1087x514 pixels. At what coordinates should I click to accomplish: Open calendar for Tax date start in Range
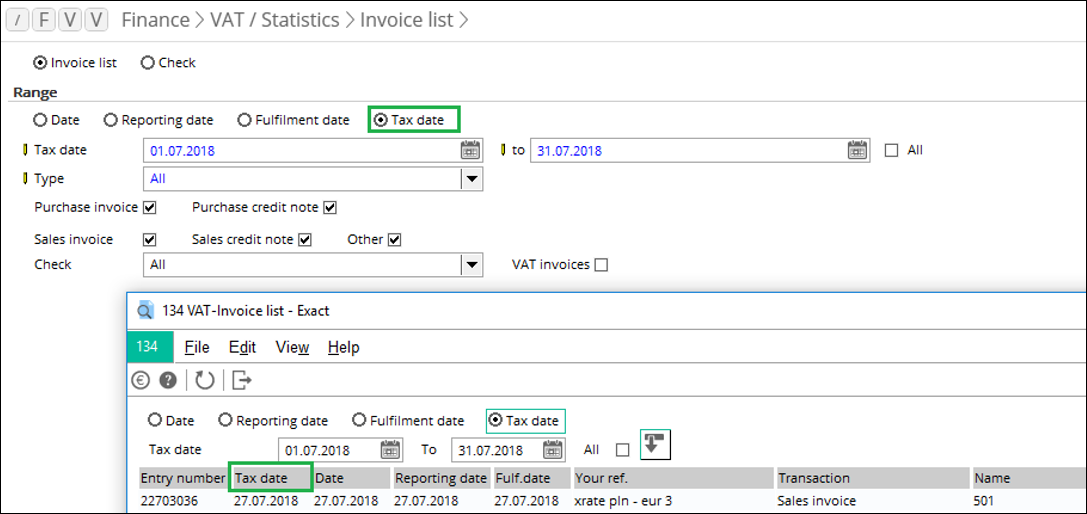tap(470, 151)
